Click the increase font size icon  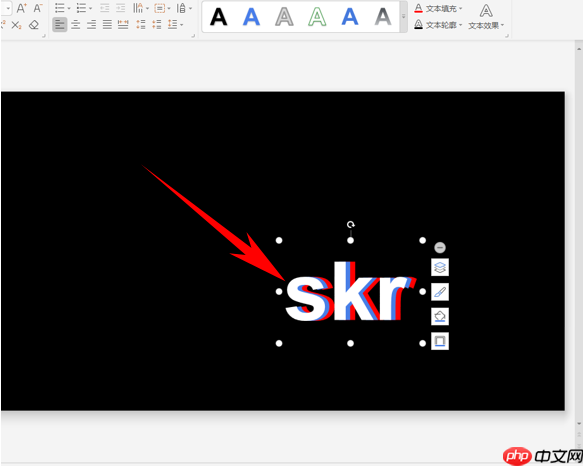click(22, 8)
